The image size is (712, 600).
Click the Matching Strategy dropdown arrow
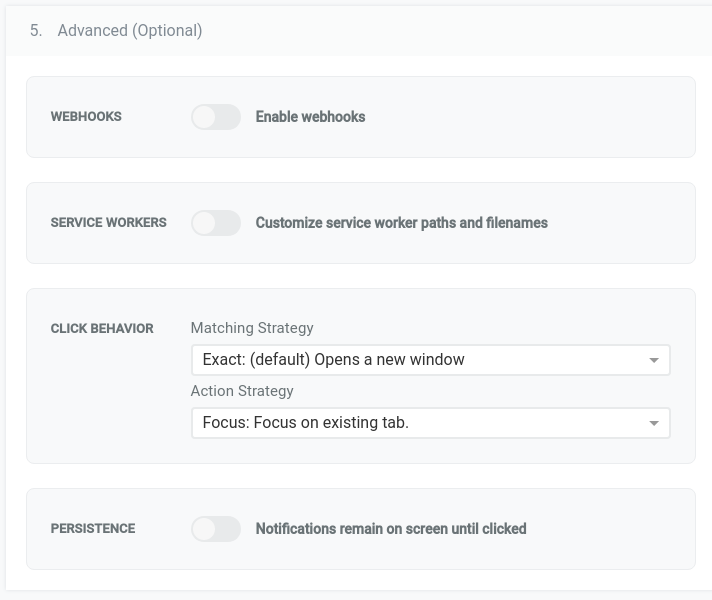pyautogui.click(x=654, y=360)
